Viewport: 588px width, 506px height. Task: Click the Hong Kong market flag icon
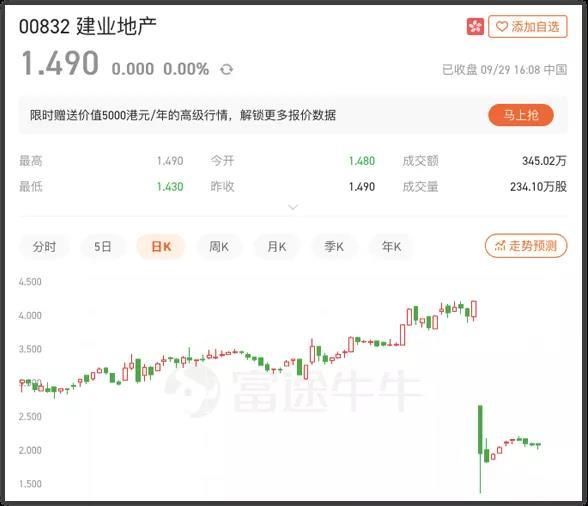pyautogui.click(x=475, y=27)
